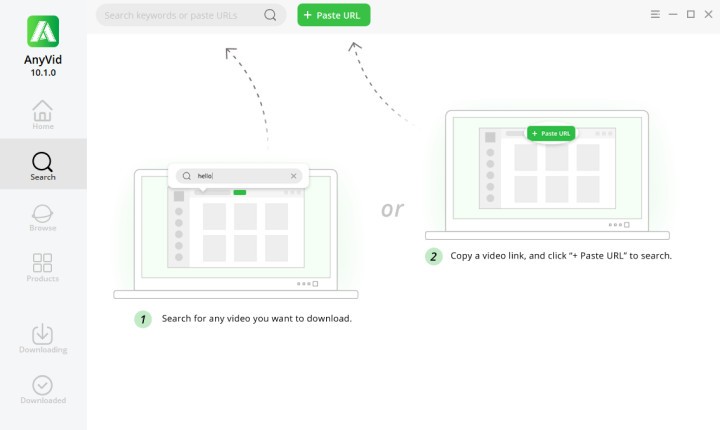
Task: Click the magnifier icon in search bar
Action: (x=271, y=15)
